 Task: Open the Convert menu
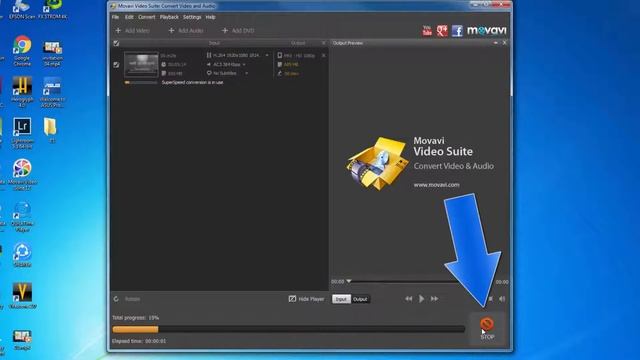[147, 17]
